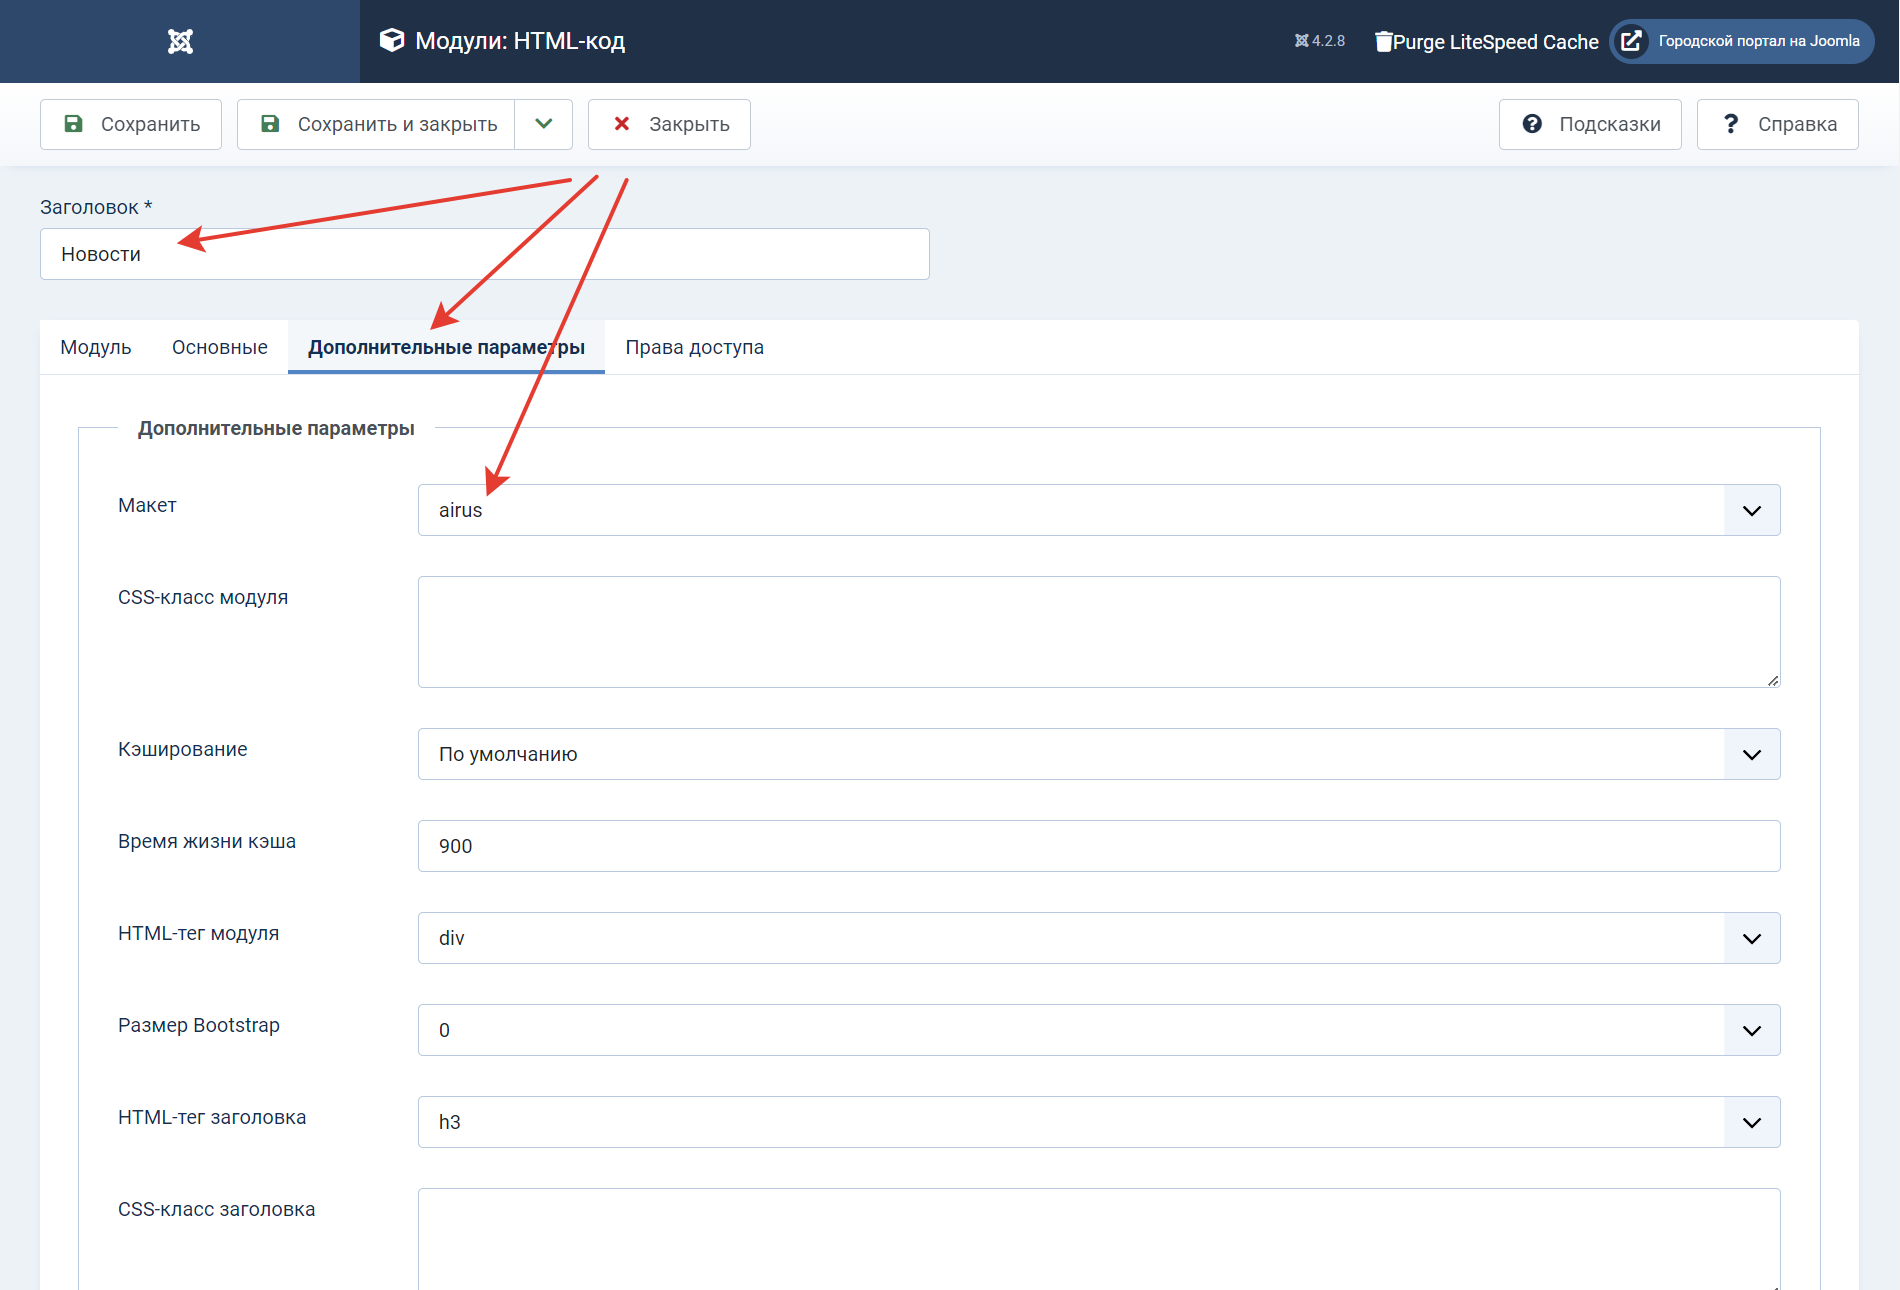Switch to the Основные tab
This screenshot has height=1290, width=1900.
click(x=220, y=347)
